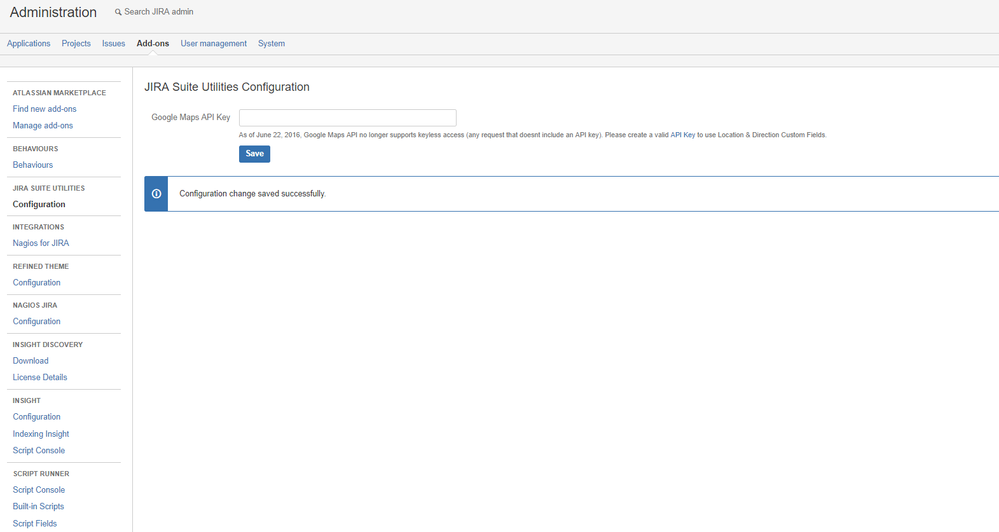Open Script Fields
999x532 pixels.
pos(34,524)
